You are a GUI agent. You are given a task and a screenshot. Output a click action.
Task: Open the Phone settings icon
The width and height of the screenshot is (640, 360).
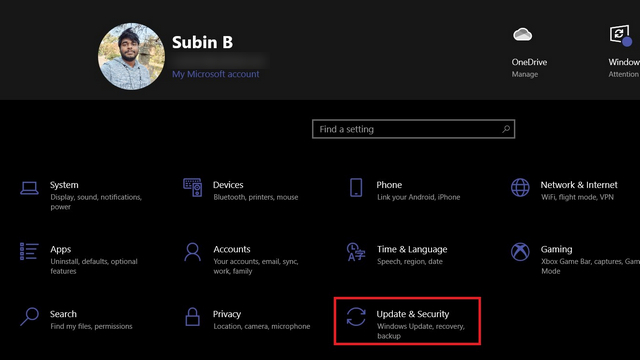[x=356, y=187]
